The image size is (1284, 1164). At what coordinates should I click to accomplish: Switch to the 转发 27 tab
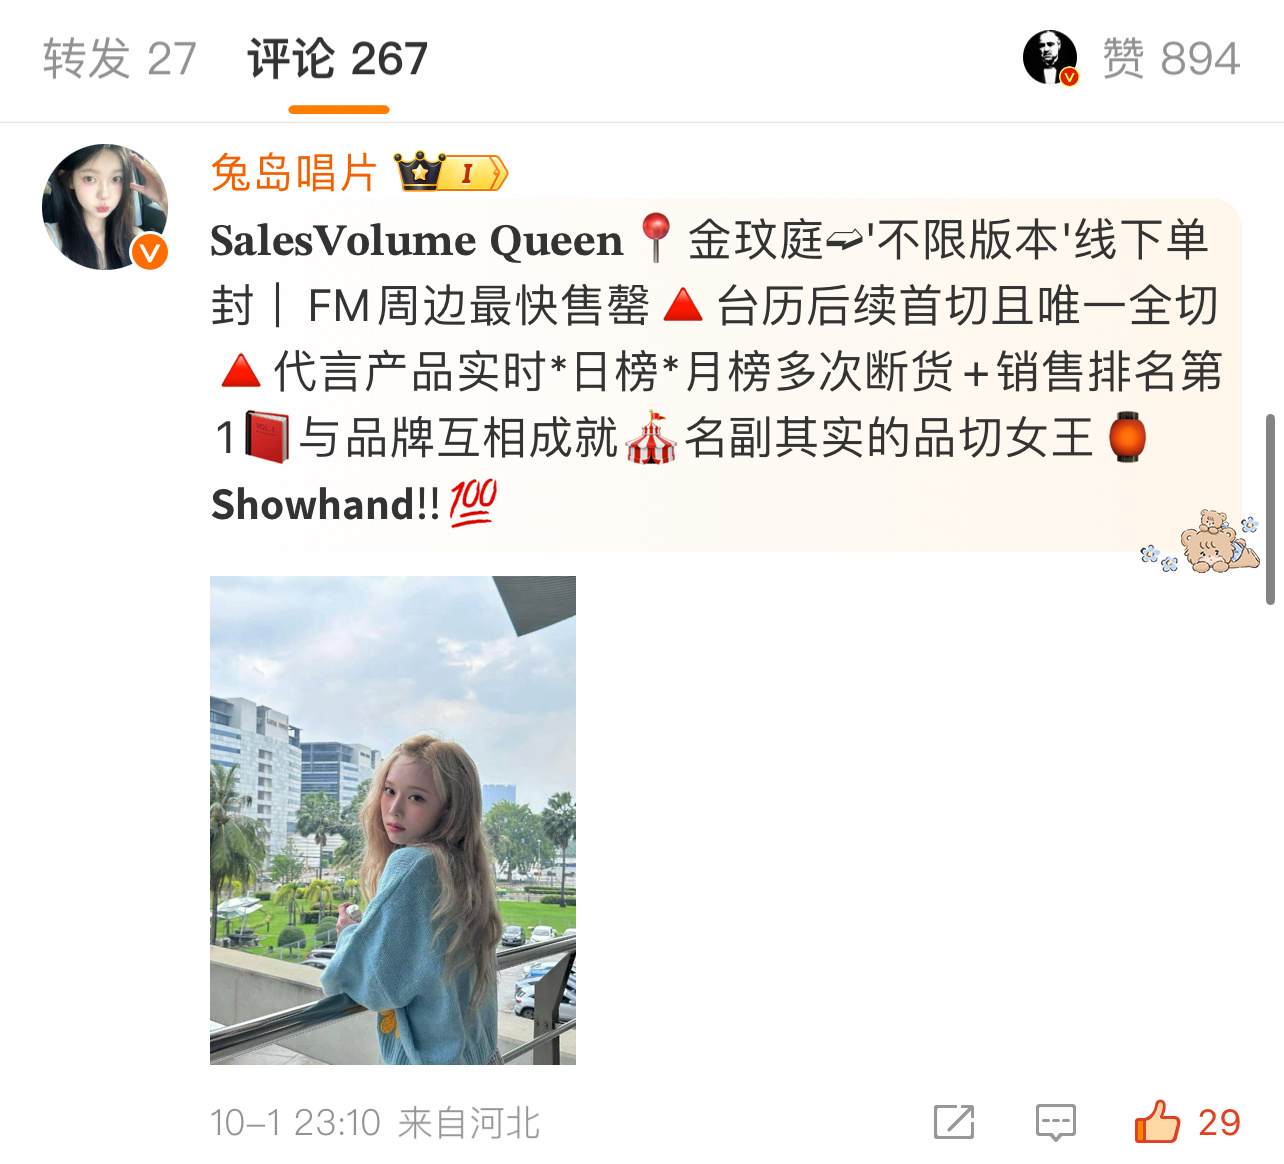tap(120, 59)
